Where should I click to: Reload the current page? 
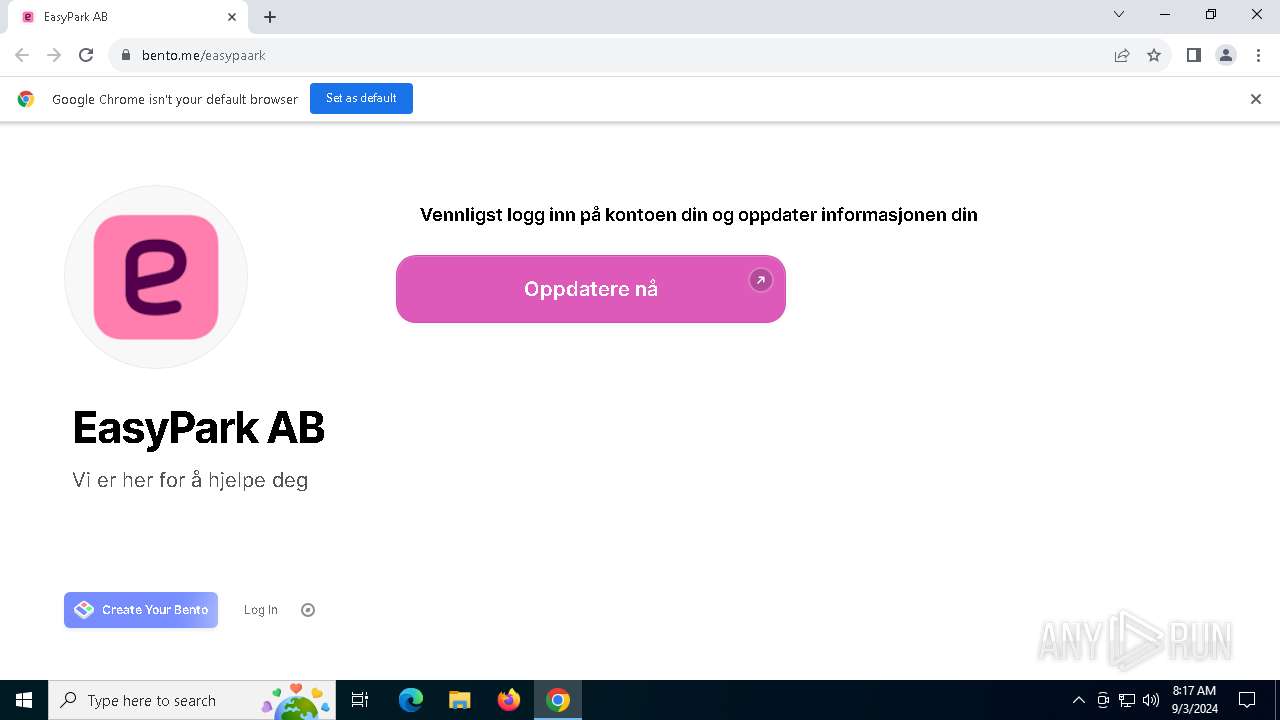coord(86,55)
